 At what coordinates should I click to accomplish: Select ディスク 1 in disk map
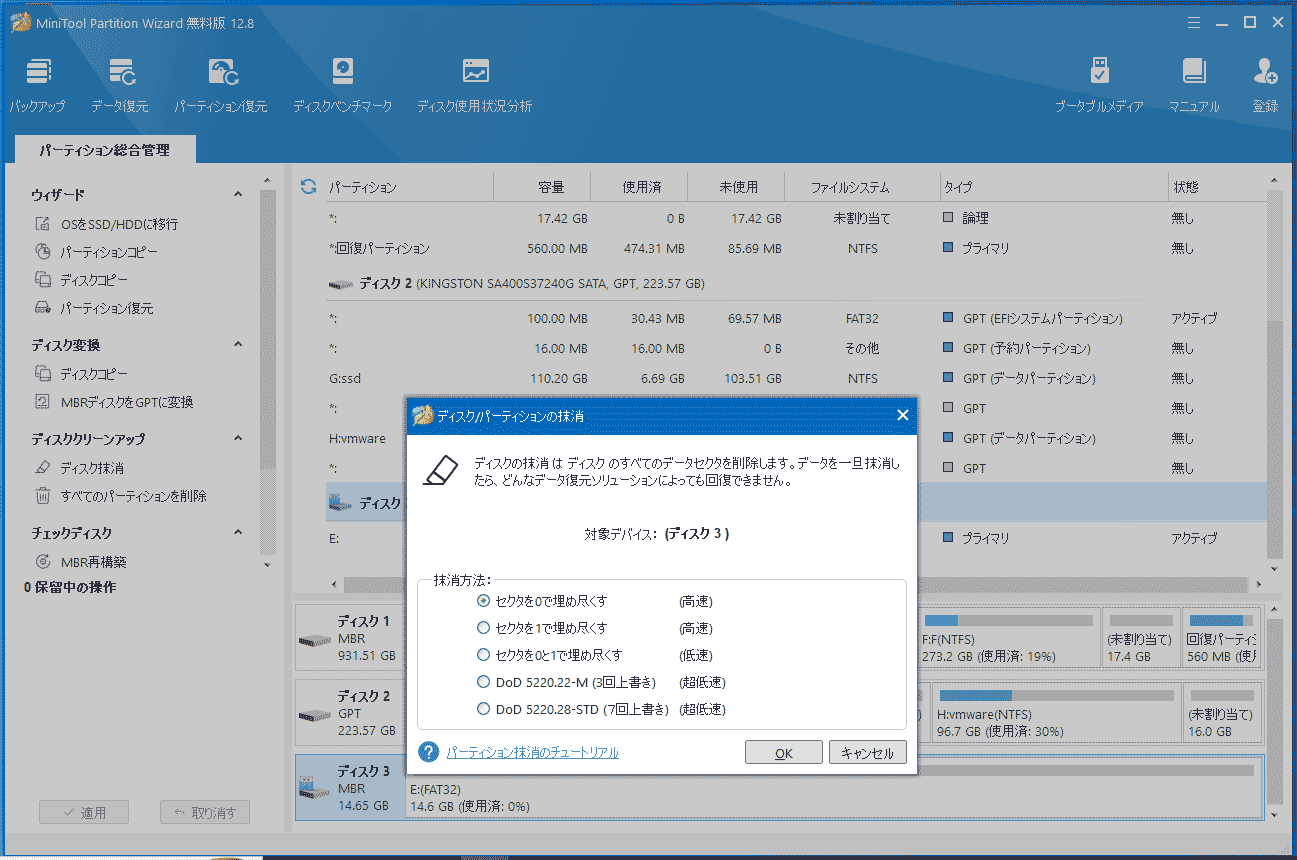(x=349, y=639)
